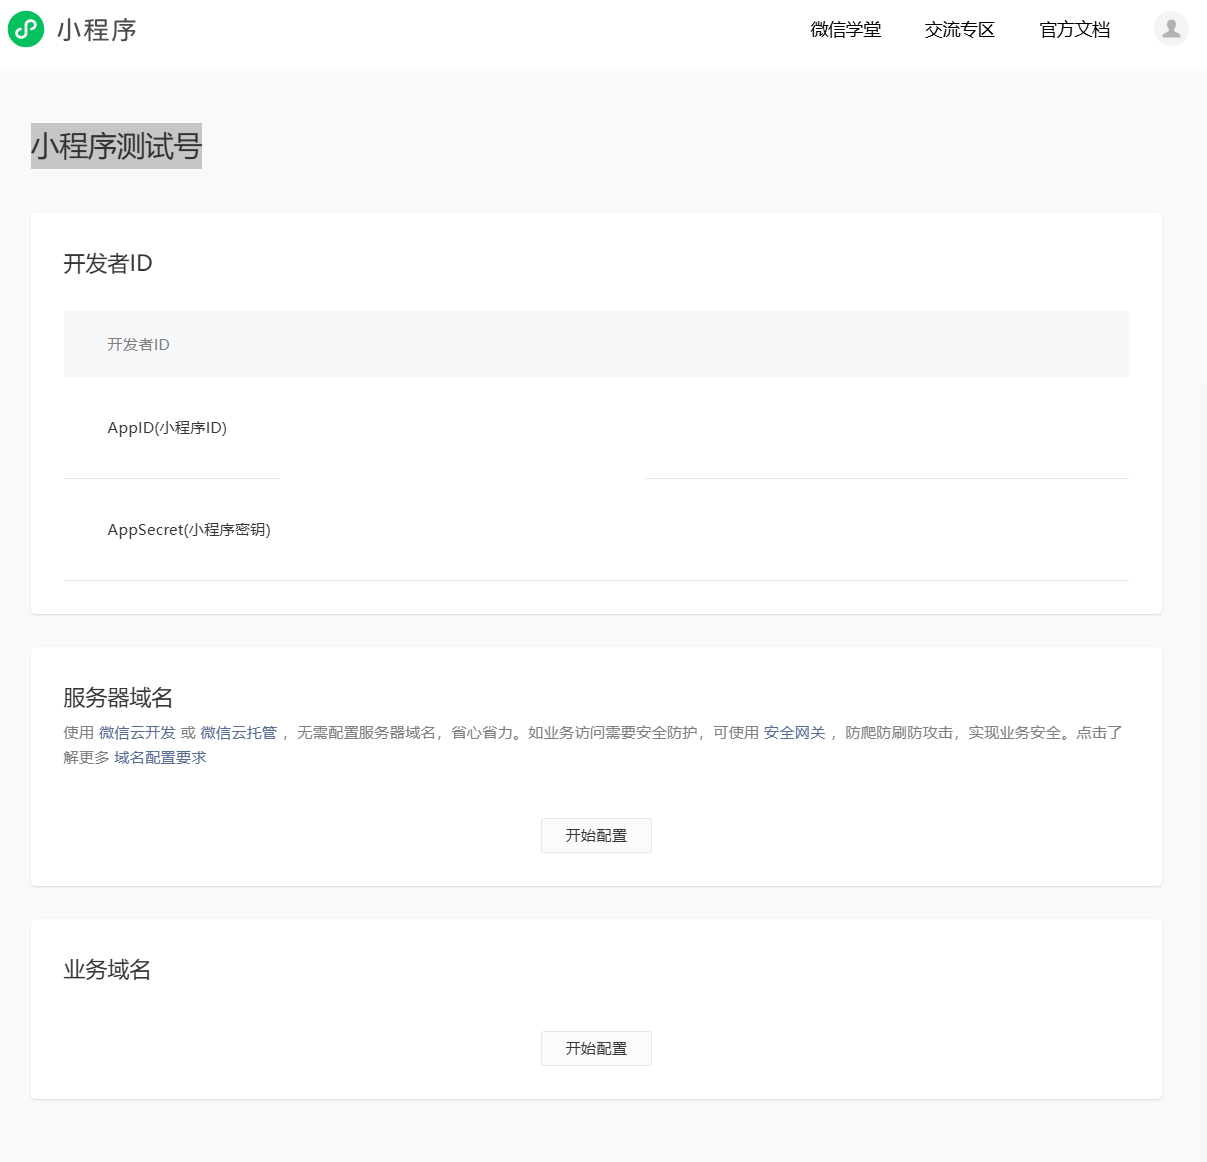Click the 开发者ID section heading

[108, 264]
